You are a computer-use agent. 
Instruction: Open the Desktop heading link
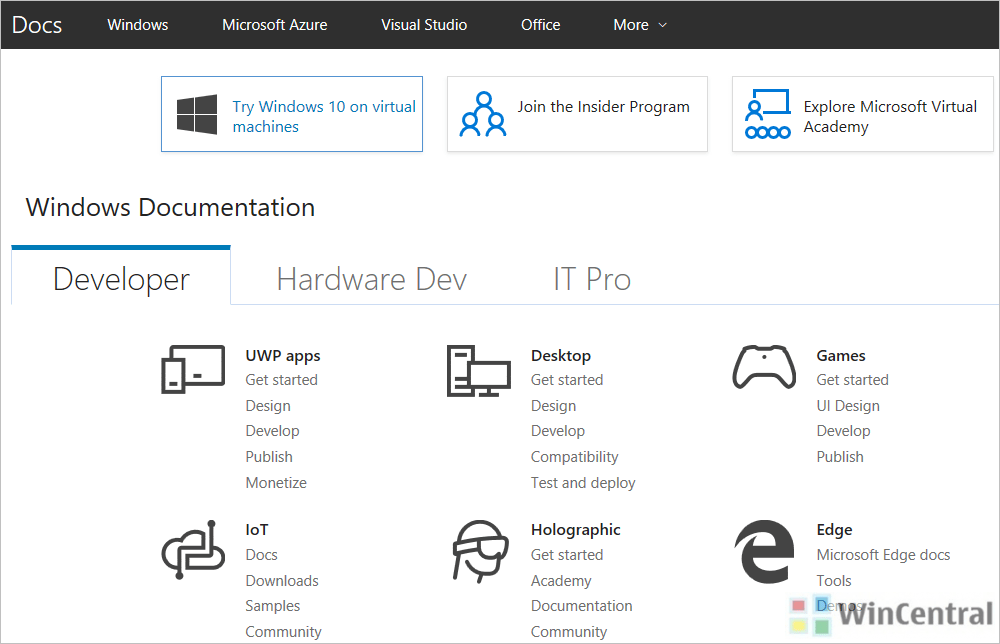click(561, 356)
